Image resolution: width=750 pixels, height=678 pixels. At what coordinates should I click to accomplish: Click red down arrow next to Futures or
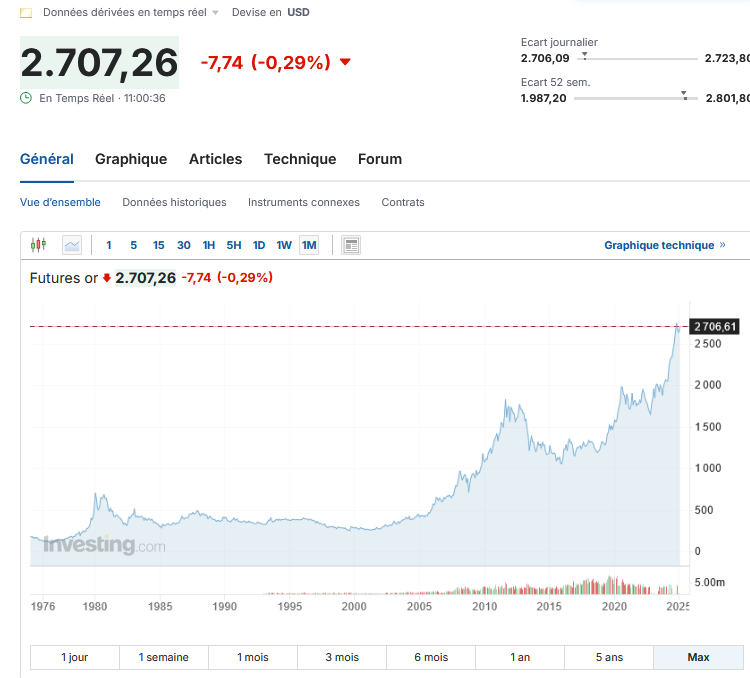107,278
